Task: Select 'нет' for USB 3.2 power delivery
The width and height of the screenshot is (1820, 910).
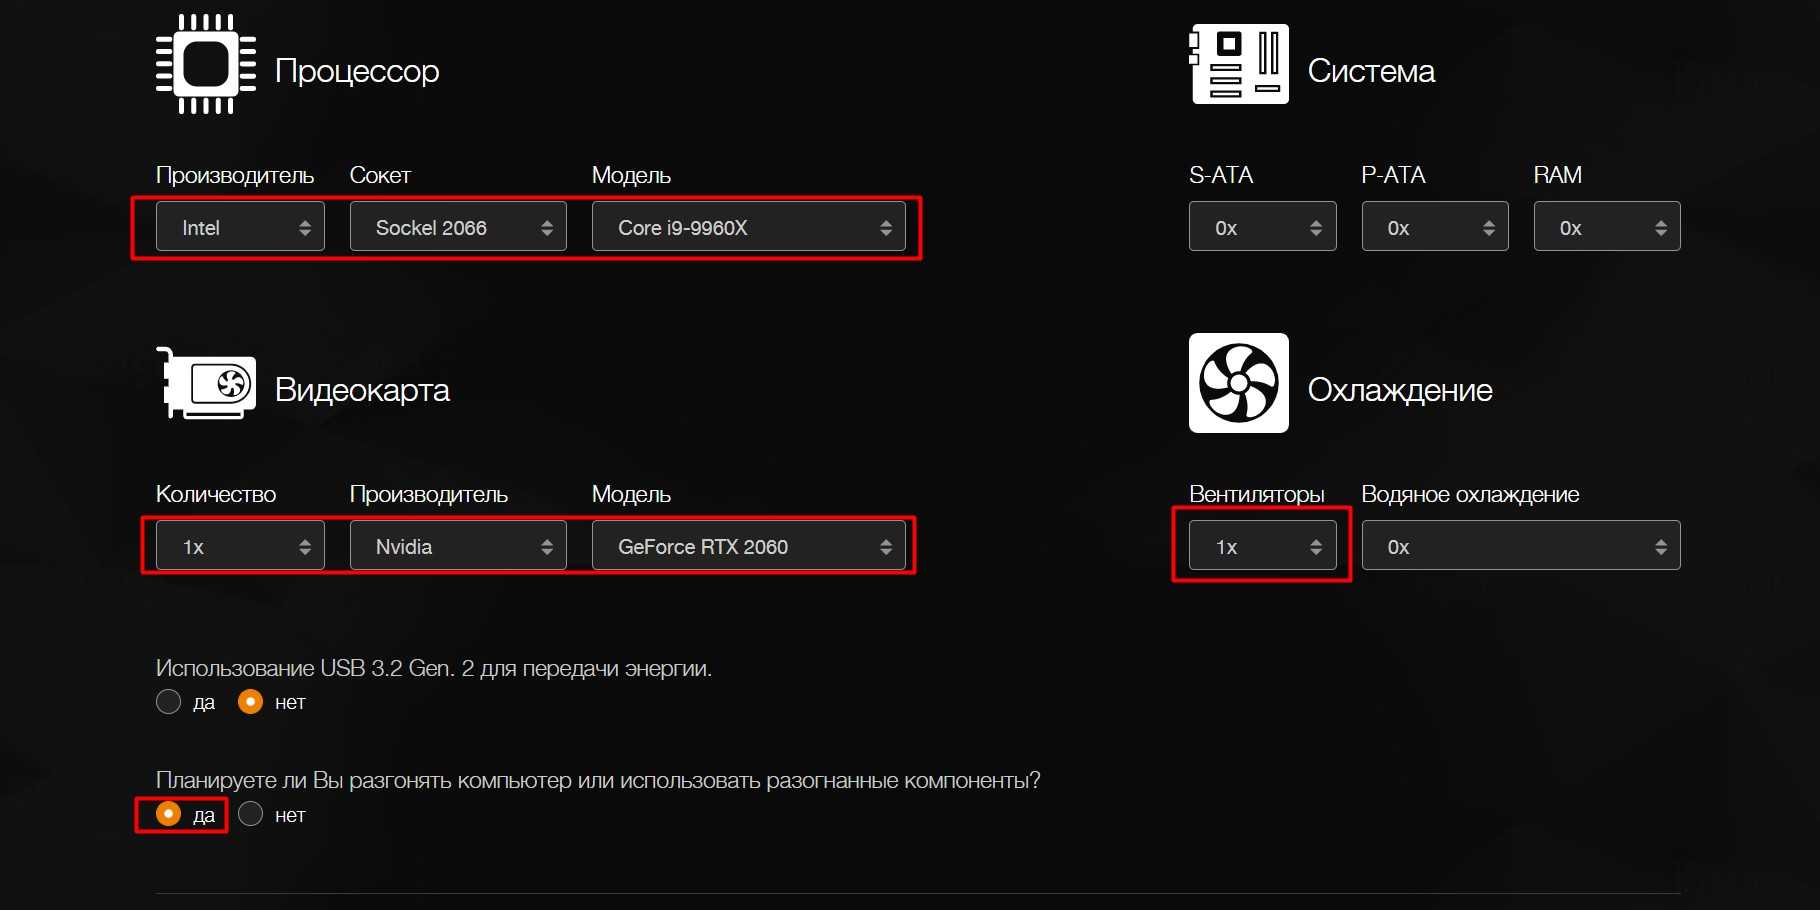Action: coord(251,702)
